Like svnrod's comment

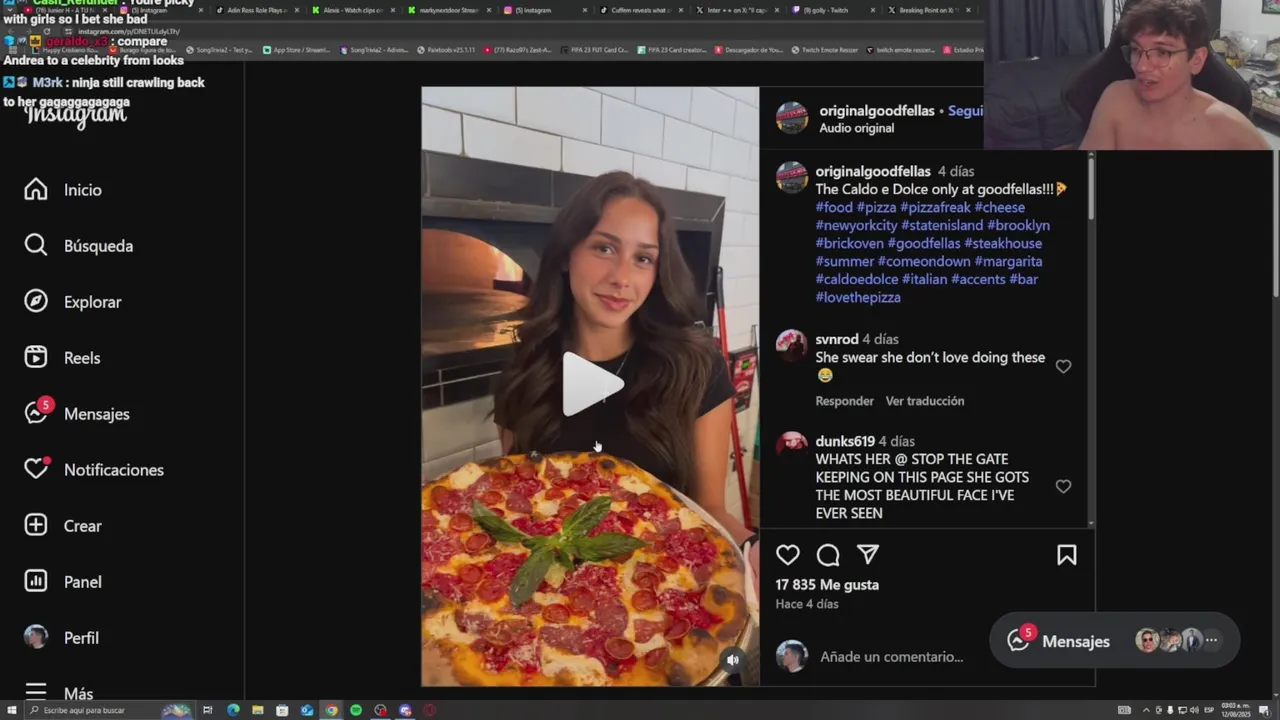click(1063, 366)
